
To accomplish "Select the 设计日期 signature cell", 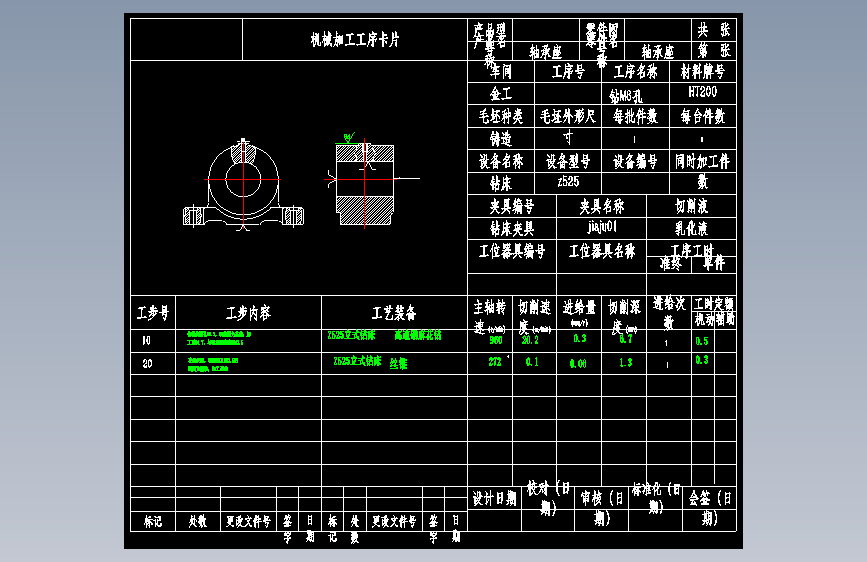I will [x=494, y=498].
